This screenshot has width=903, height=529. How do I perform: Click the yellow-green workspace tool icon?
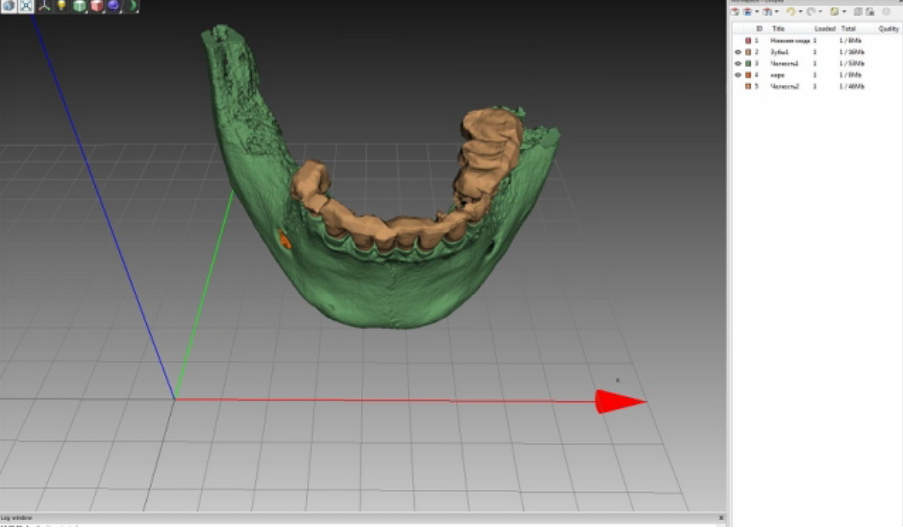coord(834,12)
